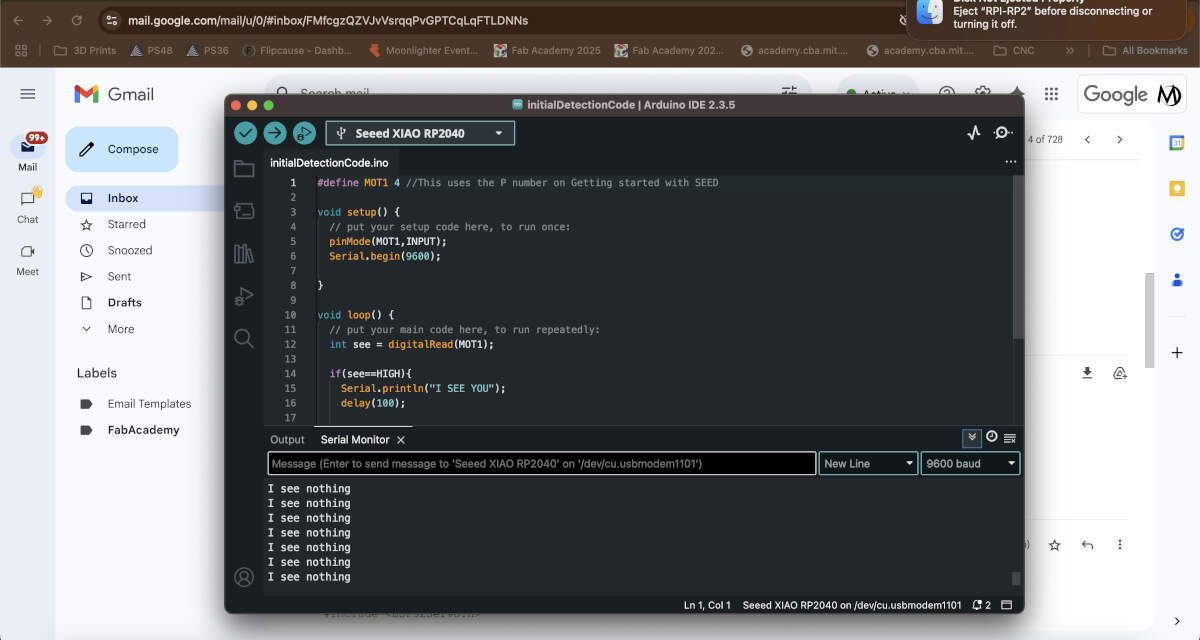Open the Sketchbook folder sidebar icon
The height and width of the screenshot is (640, 1200).
click(x=244, y=168)
